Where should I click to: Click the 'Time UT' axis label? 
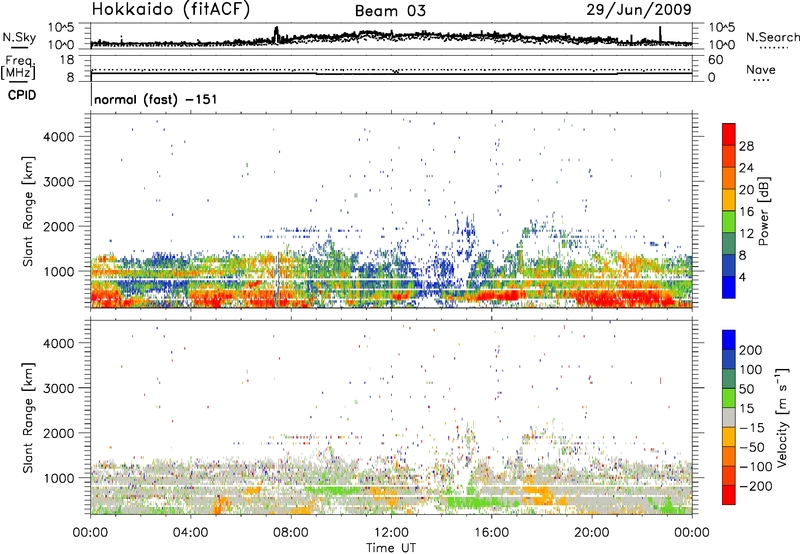point(391,548)
